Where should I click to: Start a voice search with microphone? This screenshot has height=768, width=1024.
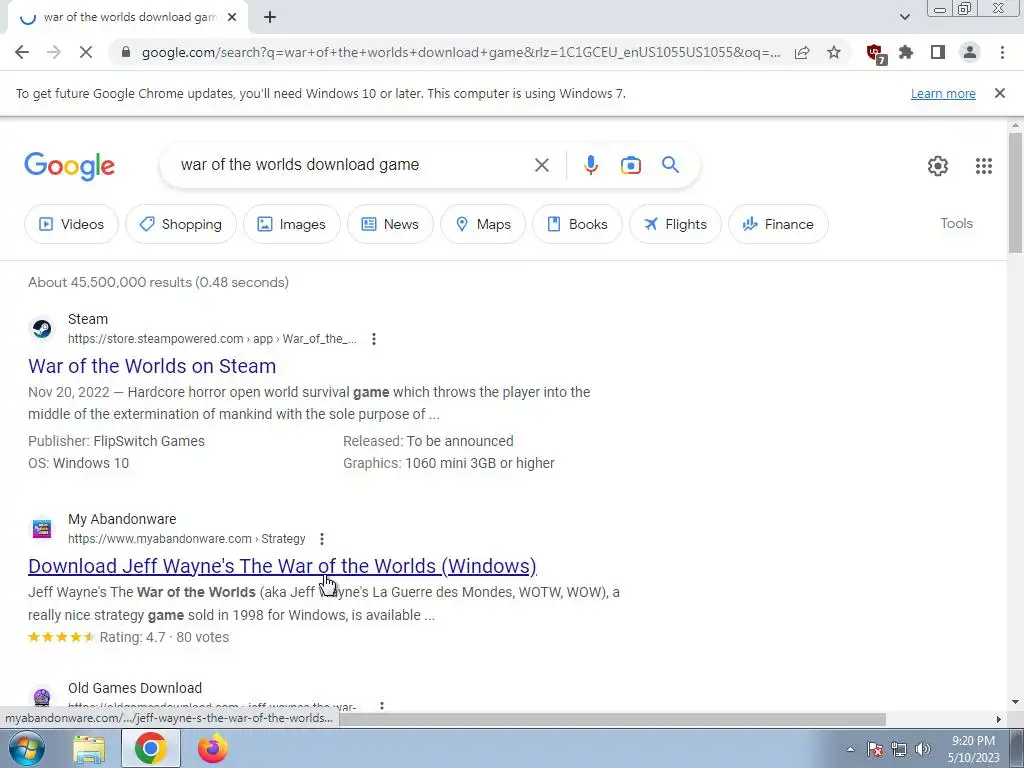click(x=590, y=165)
